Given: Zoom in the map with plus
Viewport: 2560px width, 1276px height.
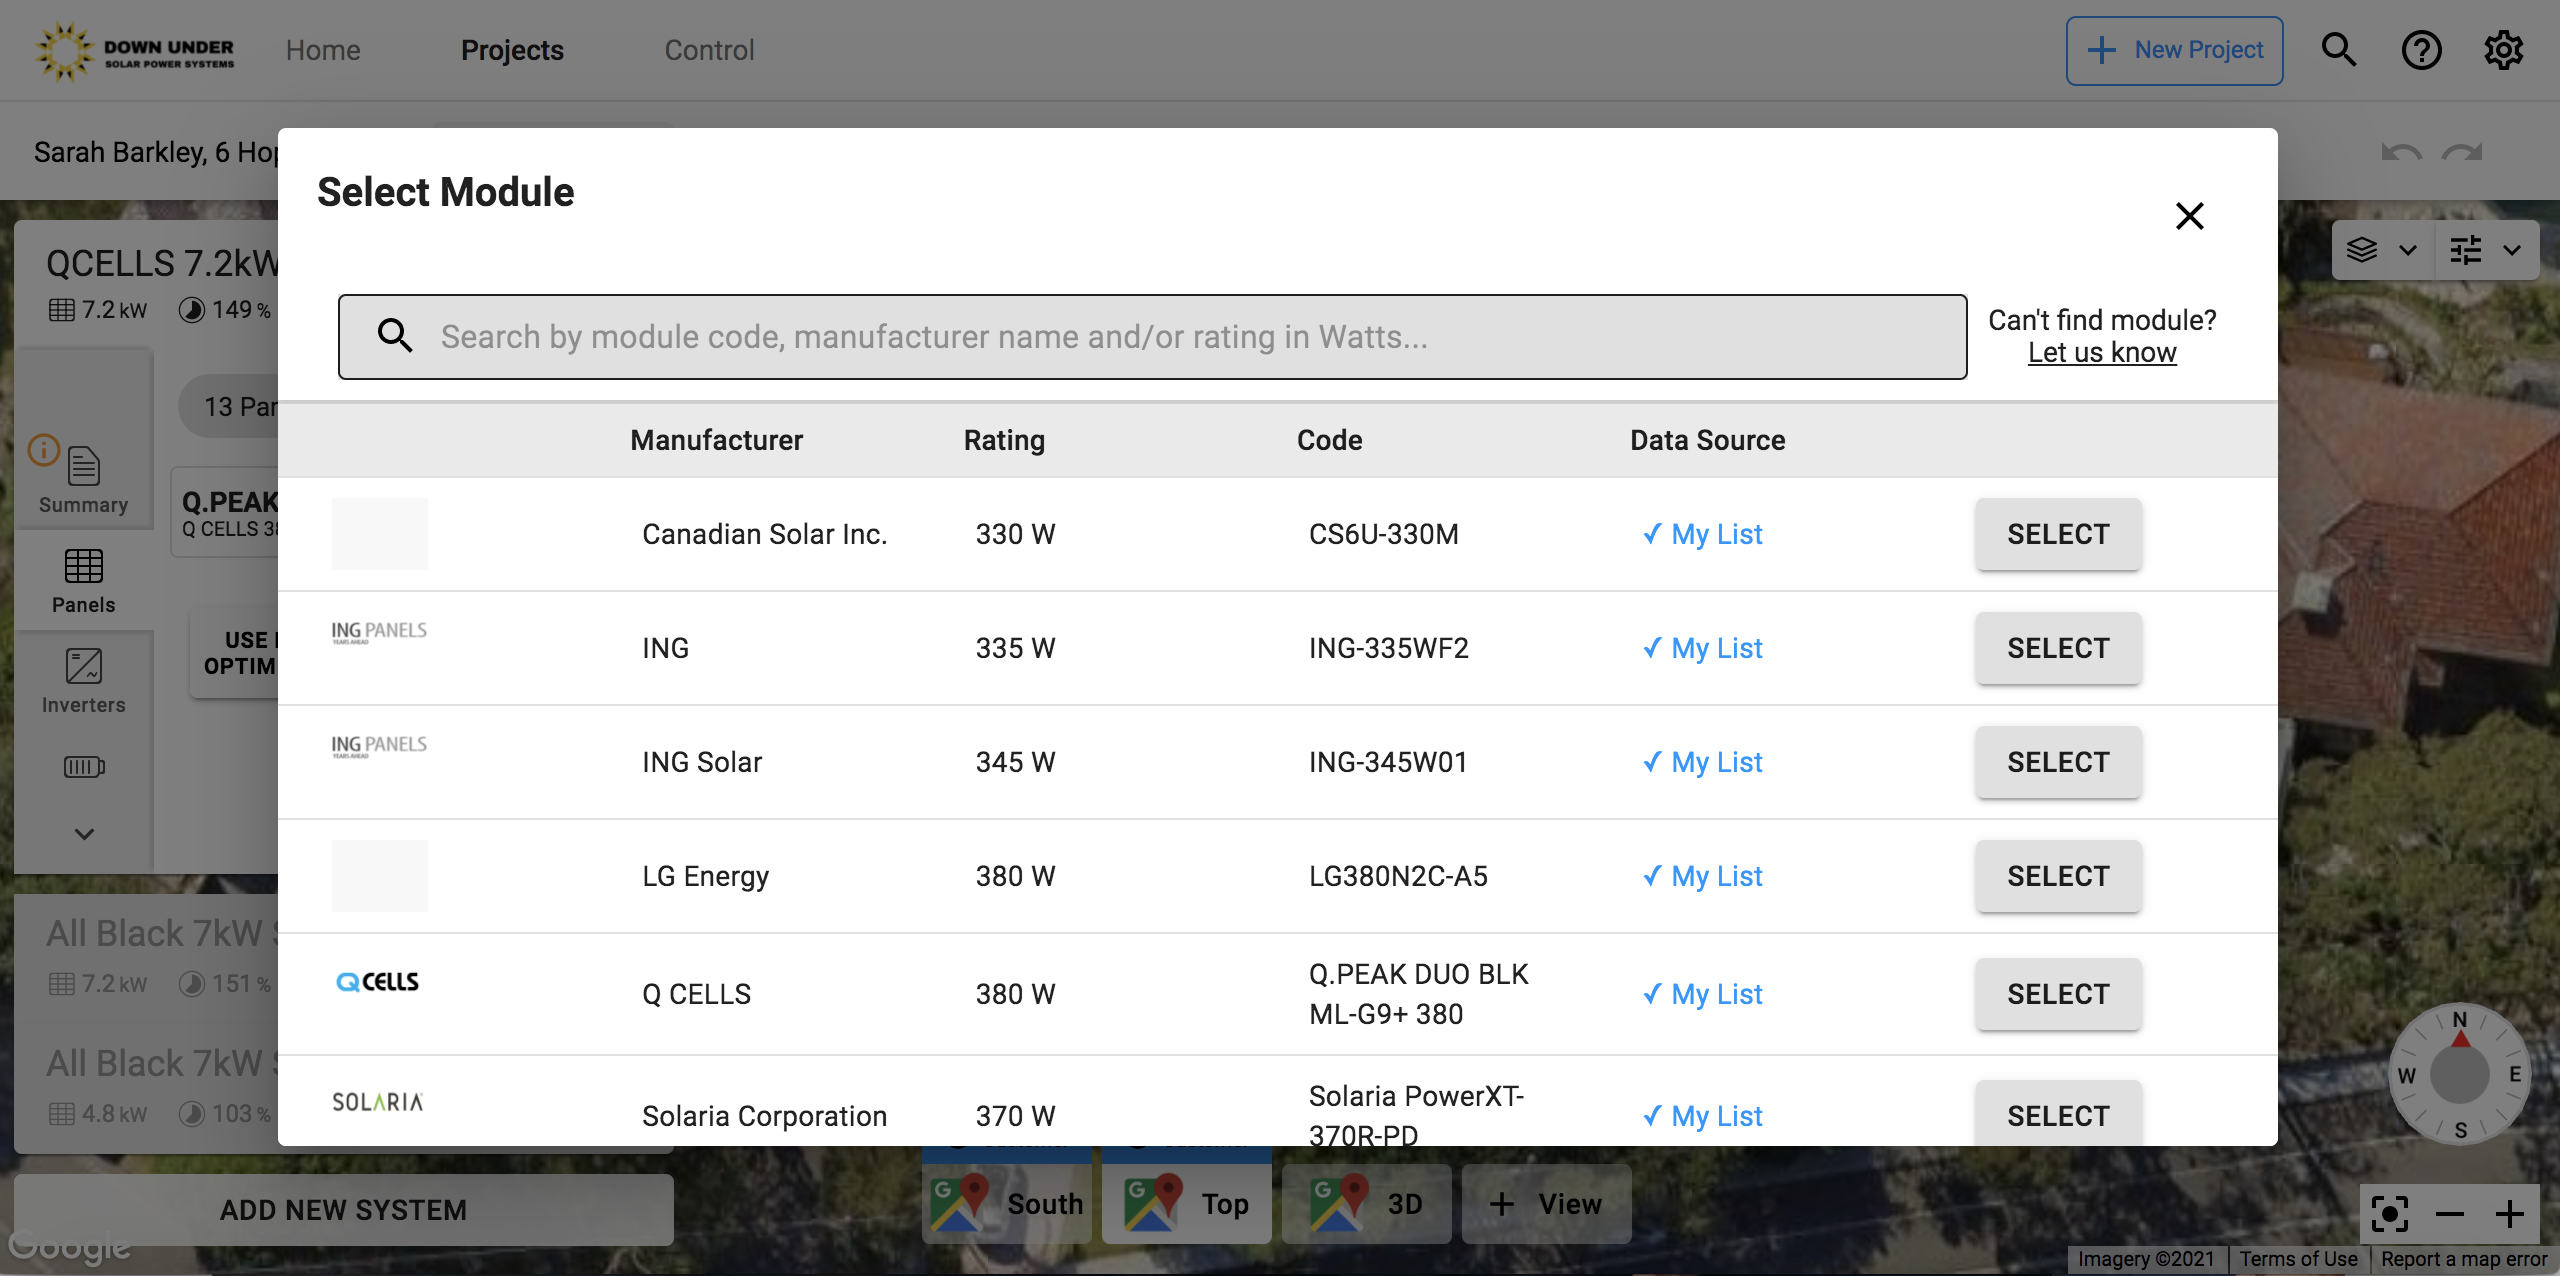Looking at the screenshot, I should [x=2510, y=1215].
